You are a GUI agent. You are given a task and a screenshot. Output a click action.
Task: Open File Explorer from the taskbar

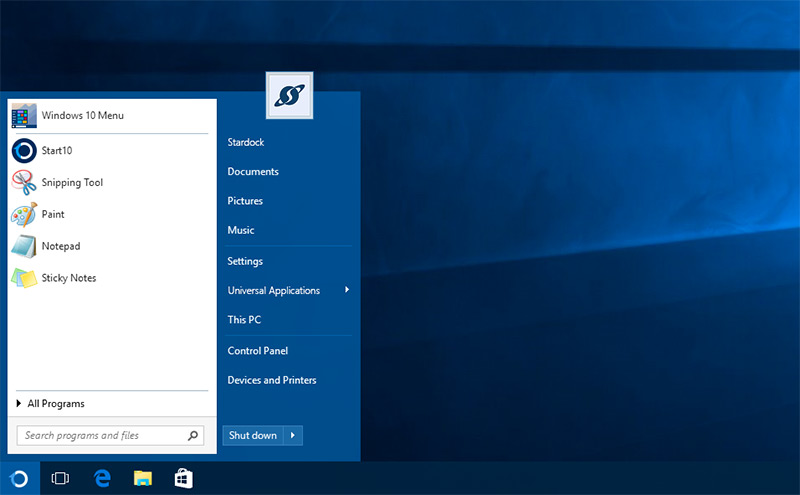(x=143, y=479)
